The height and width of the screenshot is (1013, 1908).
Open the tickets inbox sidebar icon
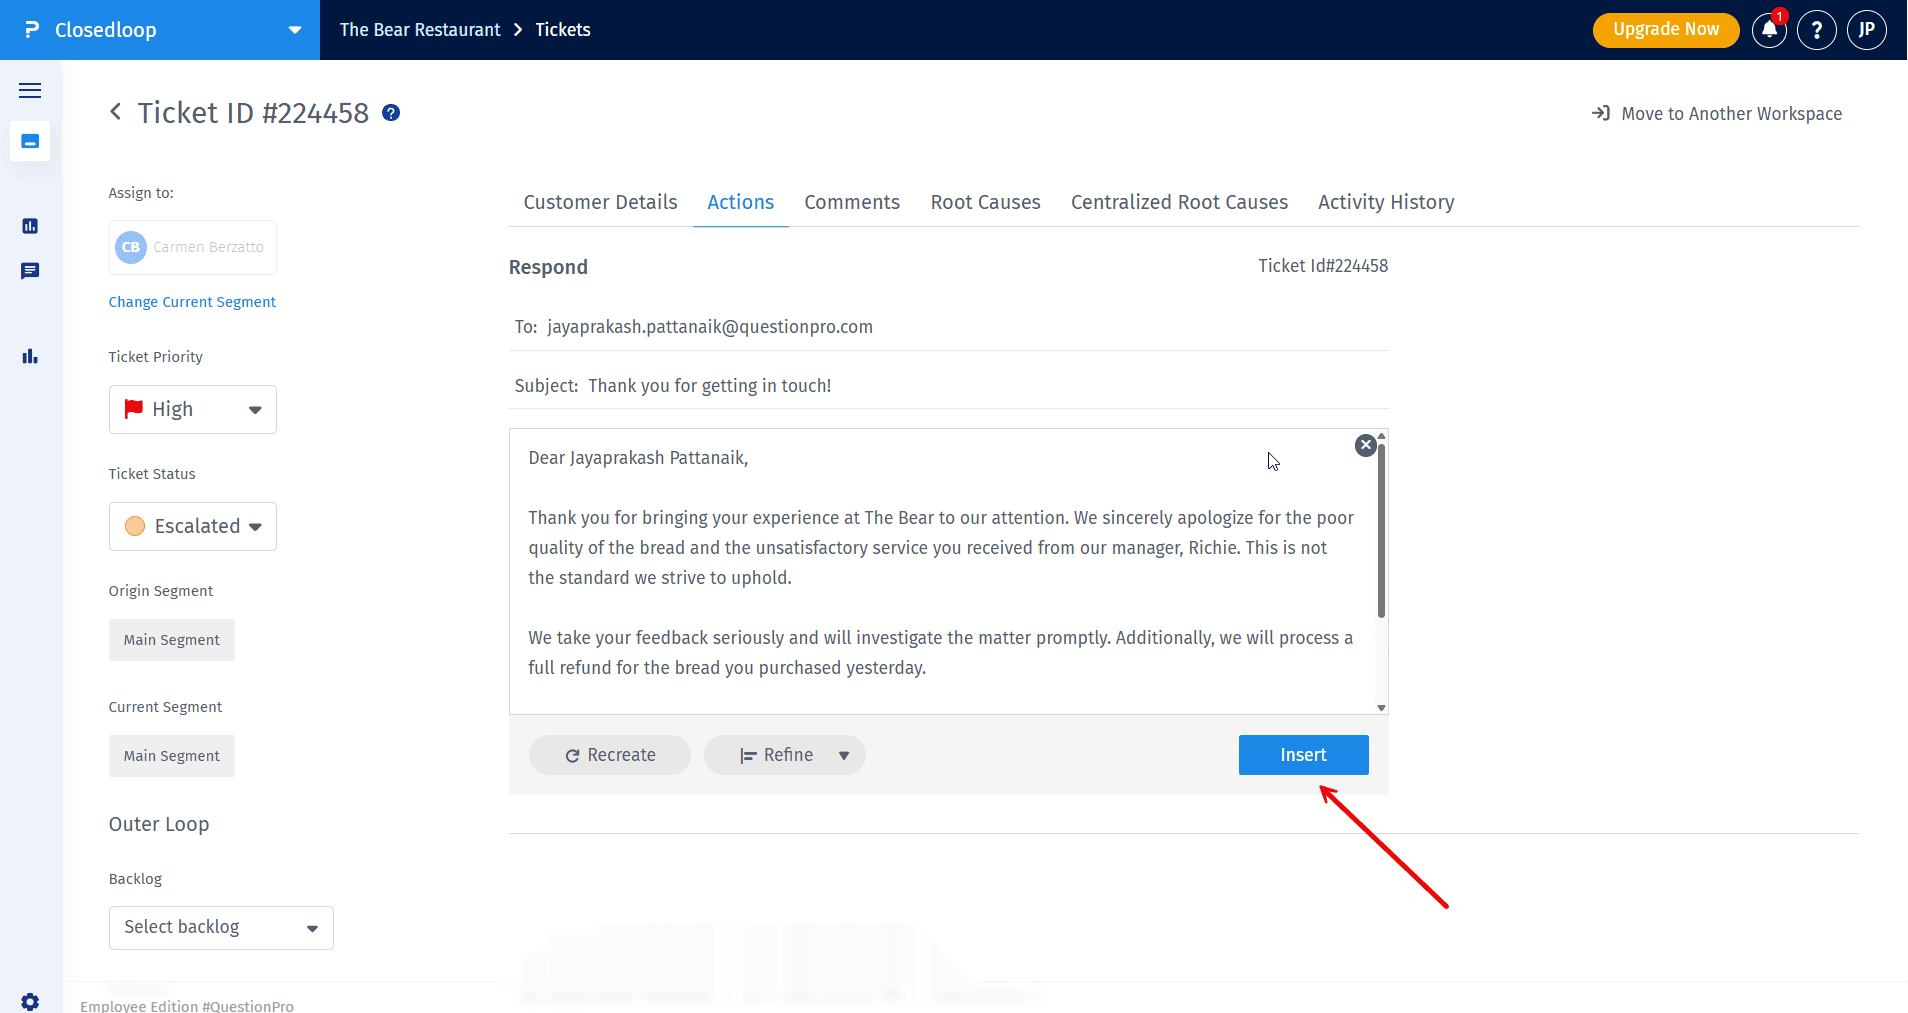[x=30, y=141]
